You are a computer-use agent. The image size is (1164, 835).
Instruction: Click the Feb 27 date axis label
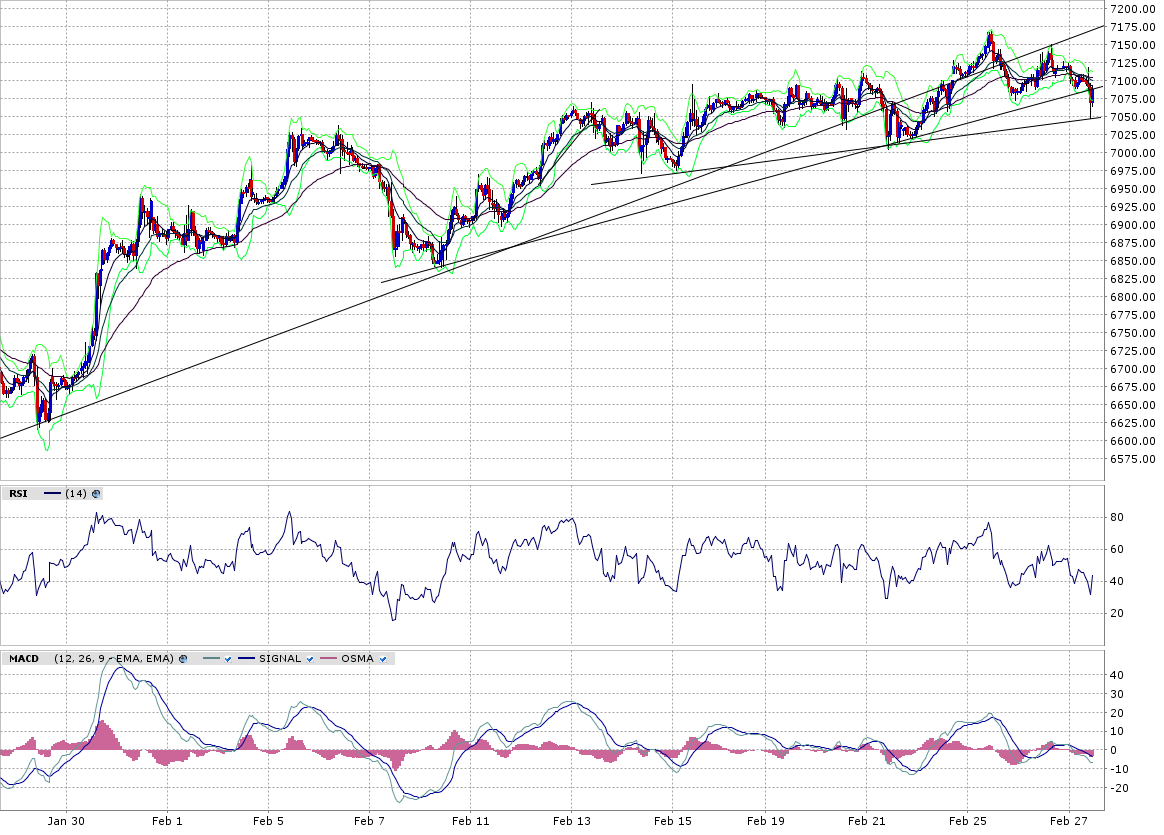pos(1068,820)
